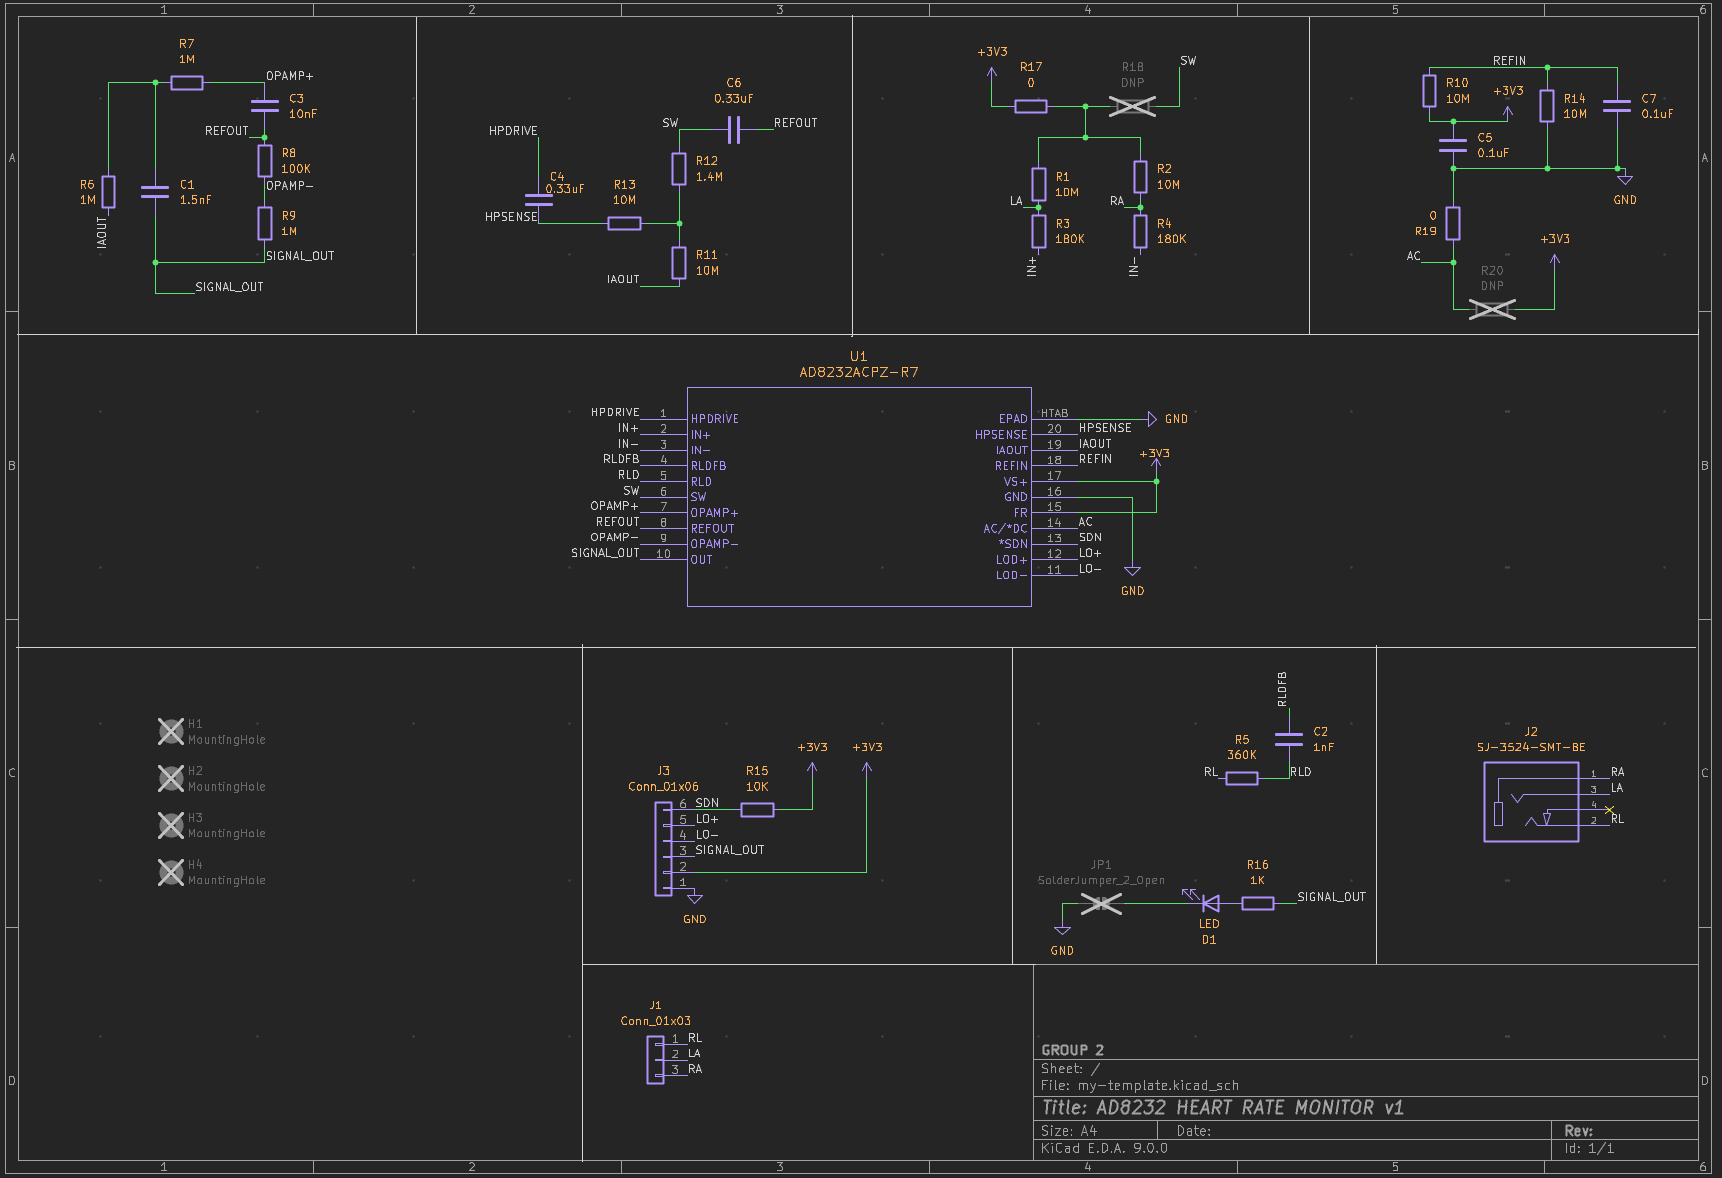Select resistor R5 360K symbol
1722x1178 pixels.
tap(1242, 778)
